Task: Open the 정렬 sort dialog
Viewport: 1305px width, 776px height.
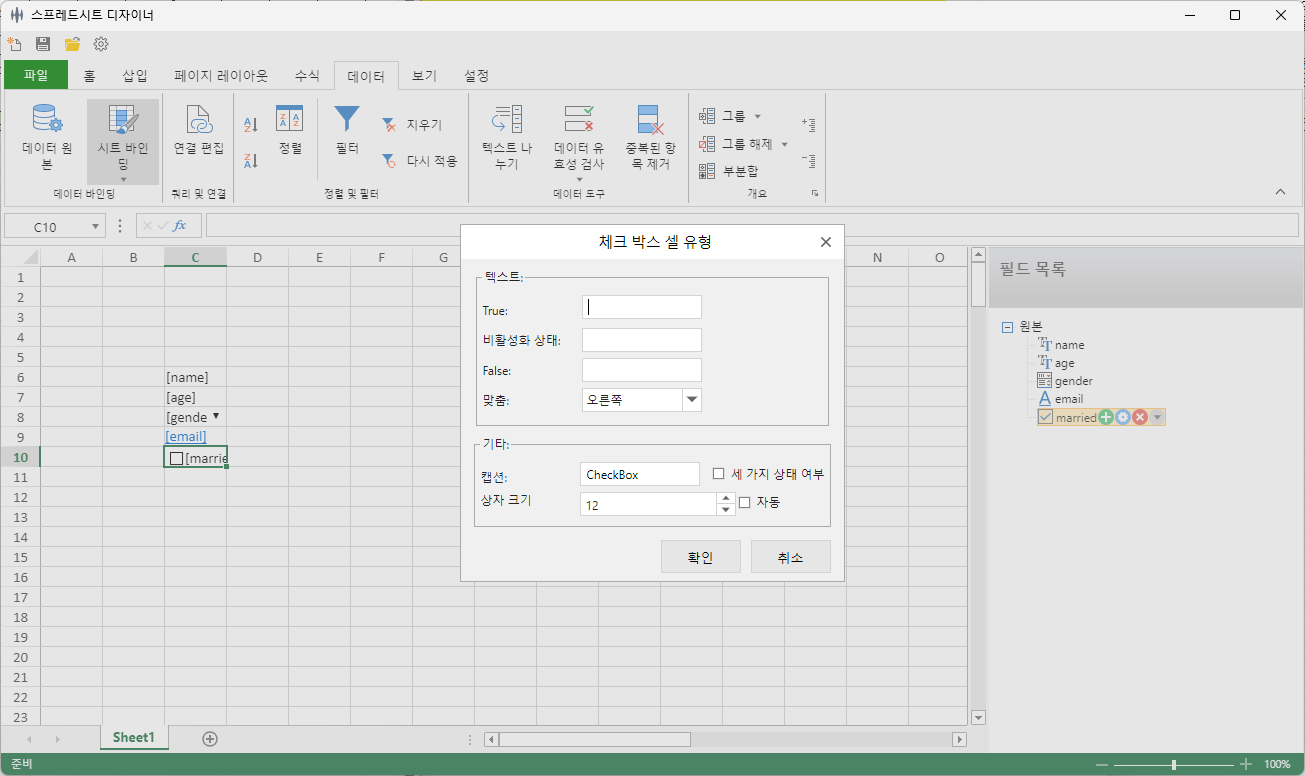Action: [290, 131]
